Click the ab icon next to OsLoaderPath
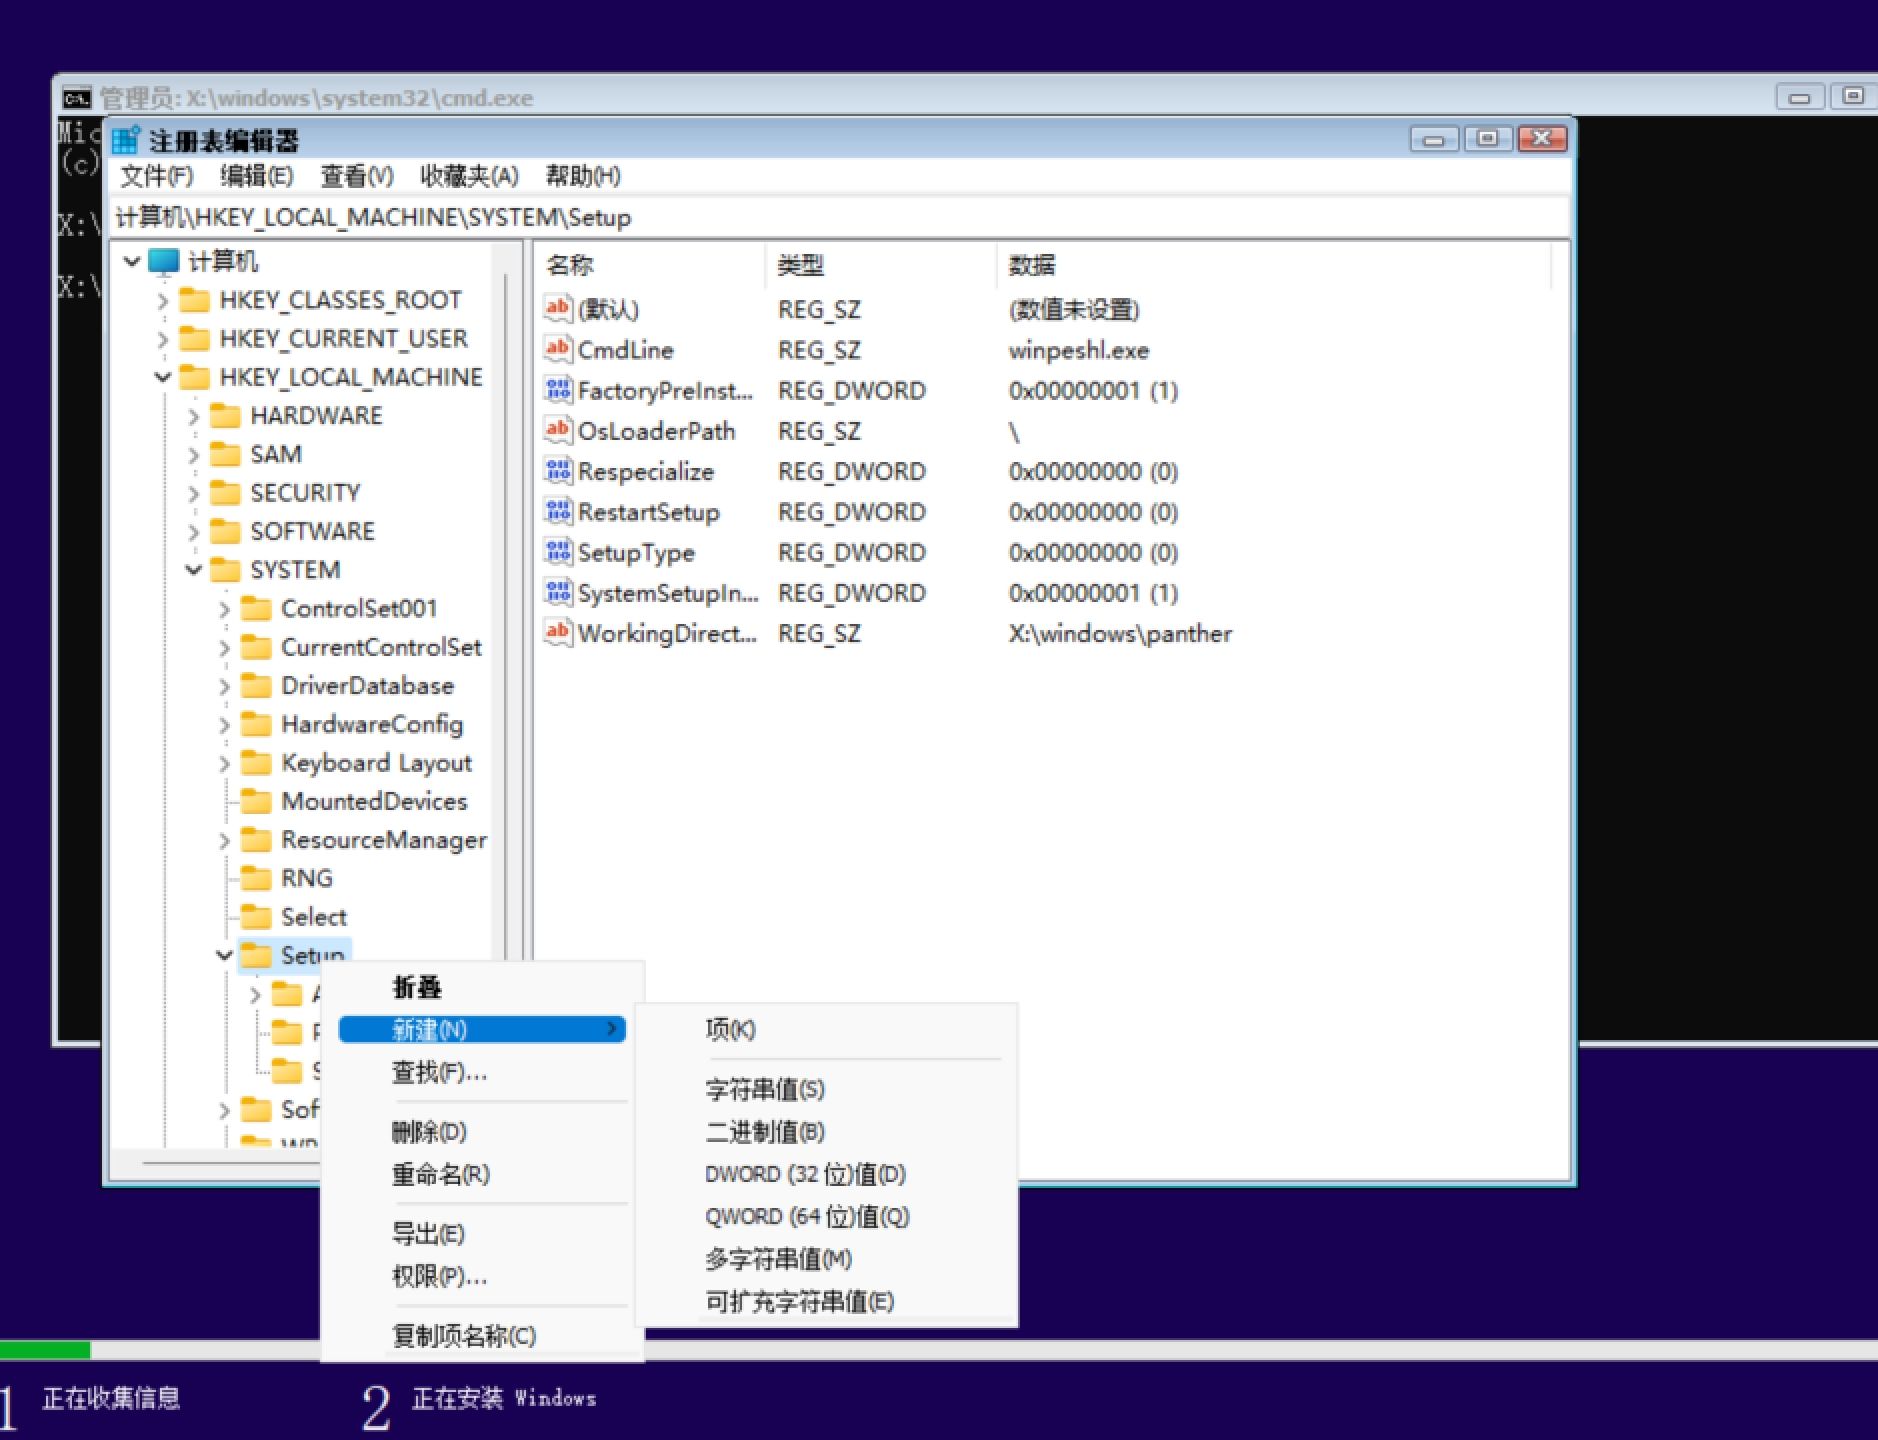 559,431
